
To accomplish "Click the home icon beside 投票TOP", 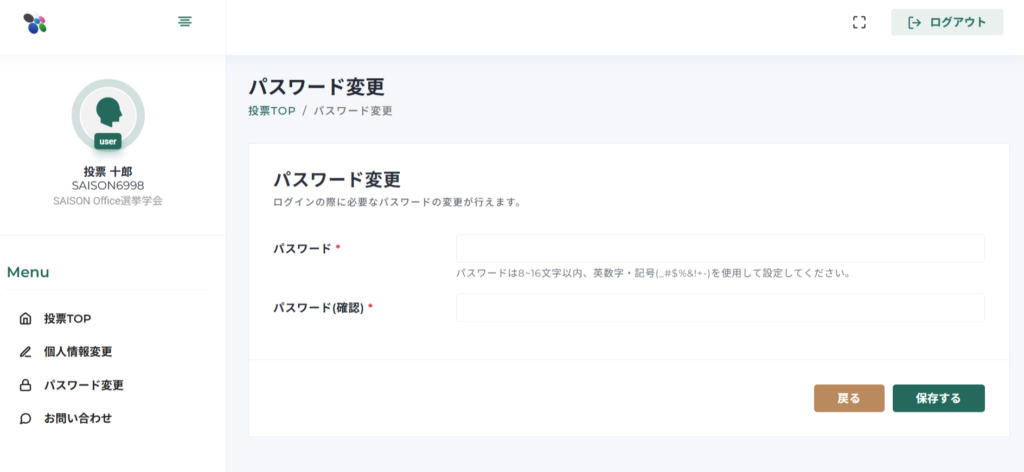I will click(25, 319).
